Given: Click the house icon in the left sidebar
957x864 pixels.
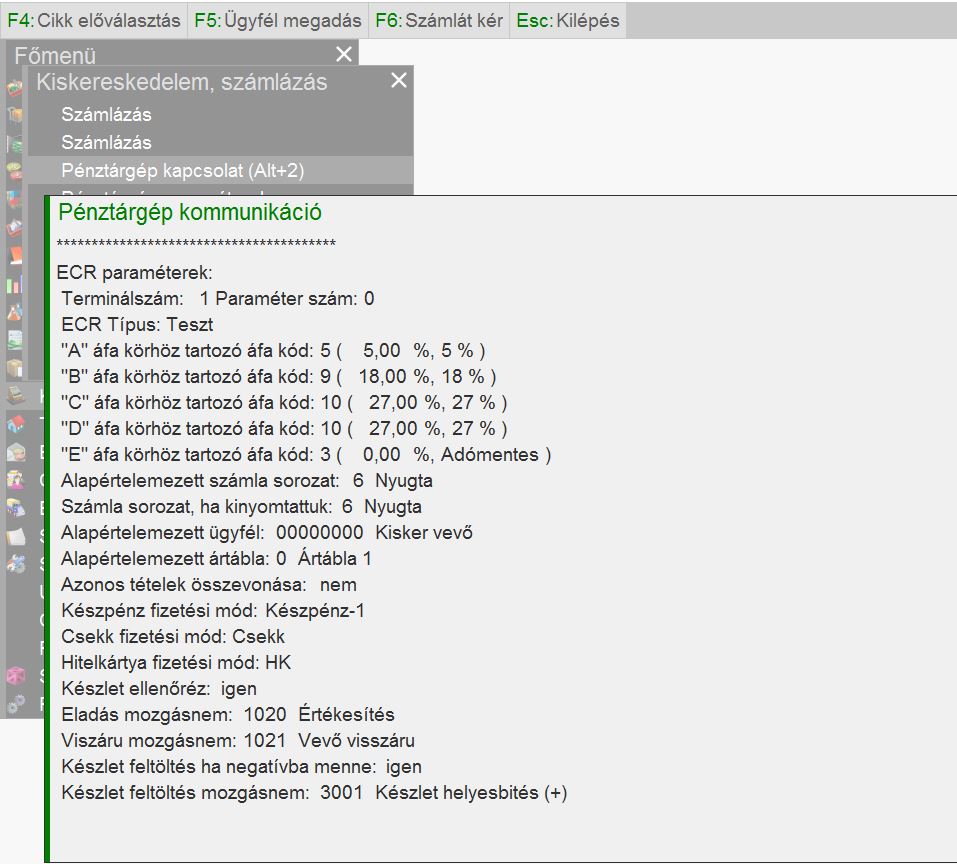Looking at the screenshot, I should 15,423.
